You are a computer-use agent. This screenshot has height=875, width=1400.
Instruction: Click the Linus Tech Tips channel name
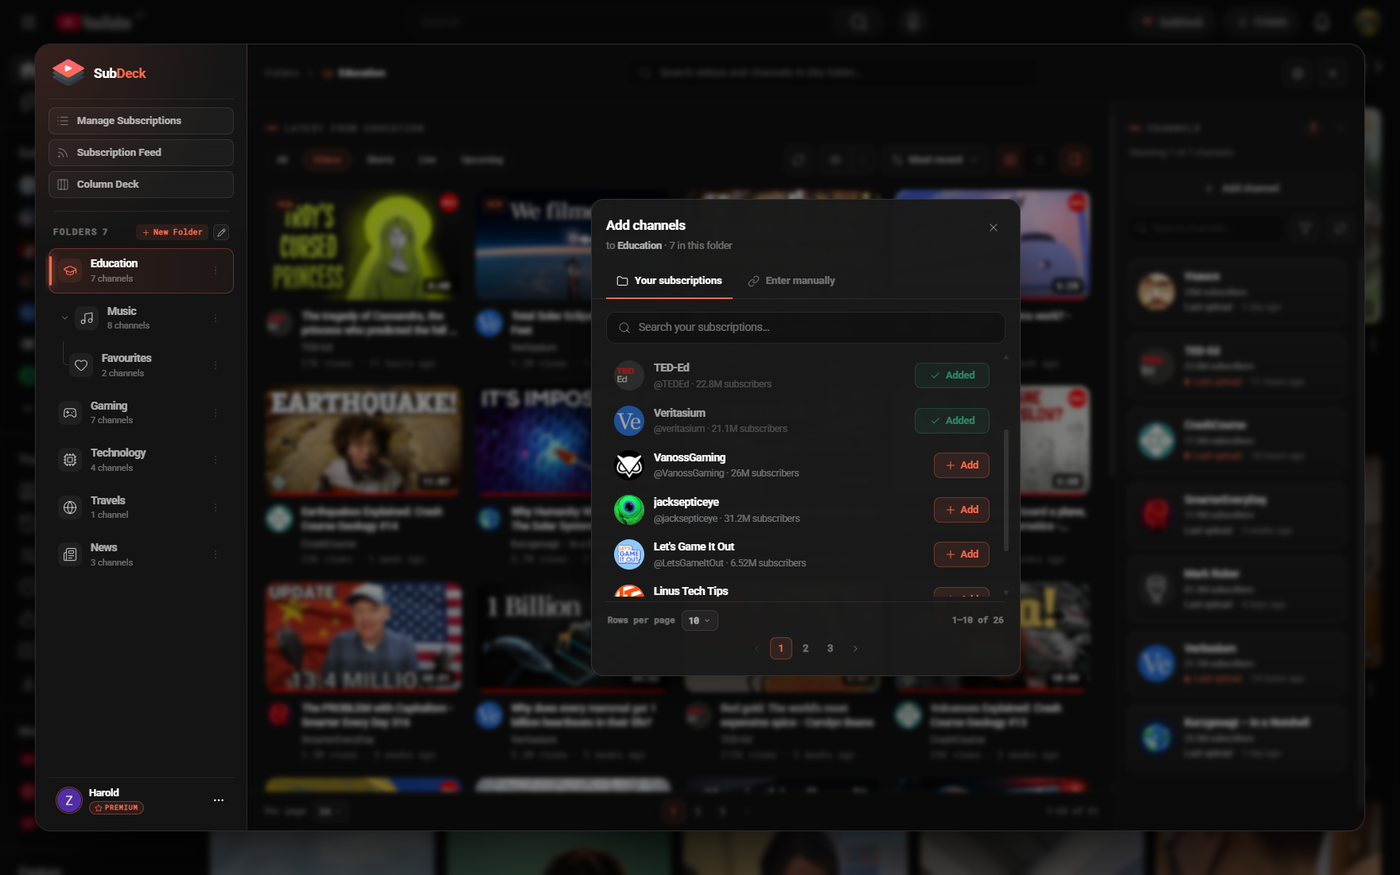pos(691,591)
